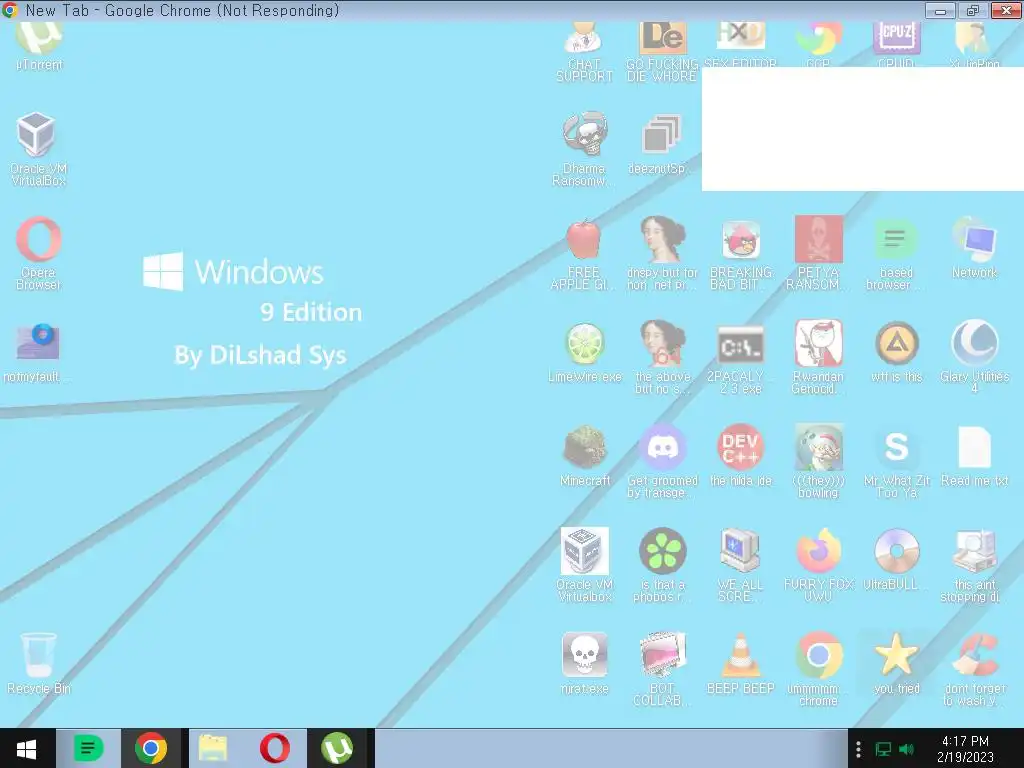
Task: Open the deeznutSp... desktop icon
Action: [660, 145]
